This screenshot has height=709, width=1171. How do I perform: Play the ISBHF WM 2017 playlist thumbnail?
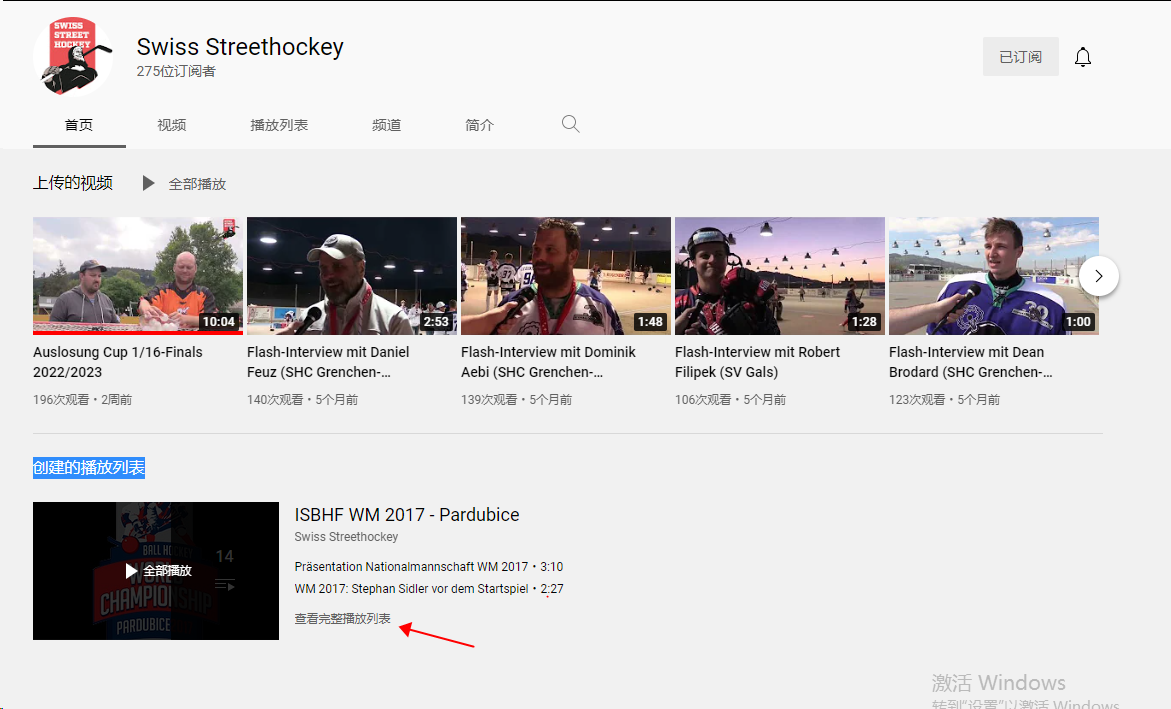point(156,571)
